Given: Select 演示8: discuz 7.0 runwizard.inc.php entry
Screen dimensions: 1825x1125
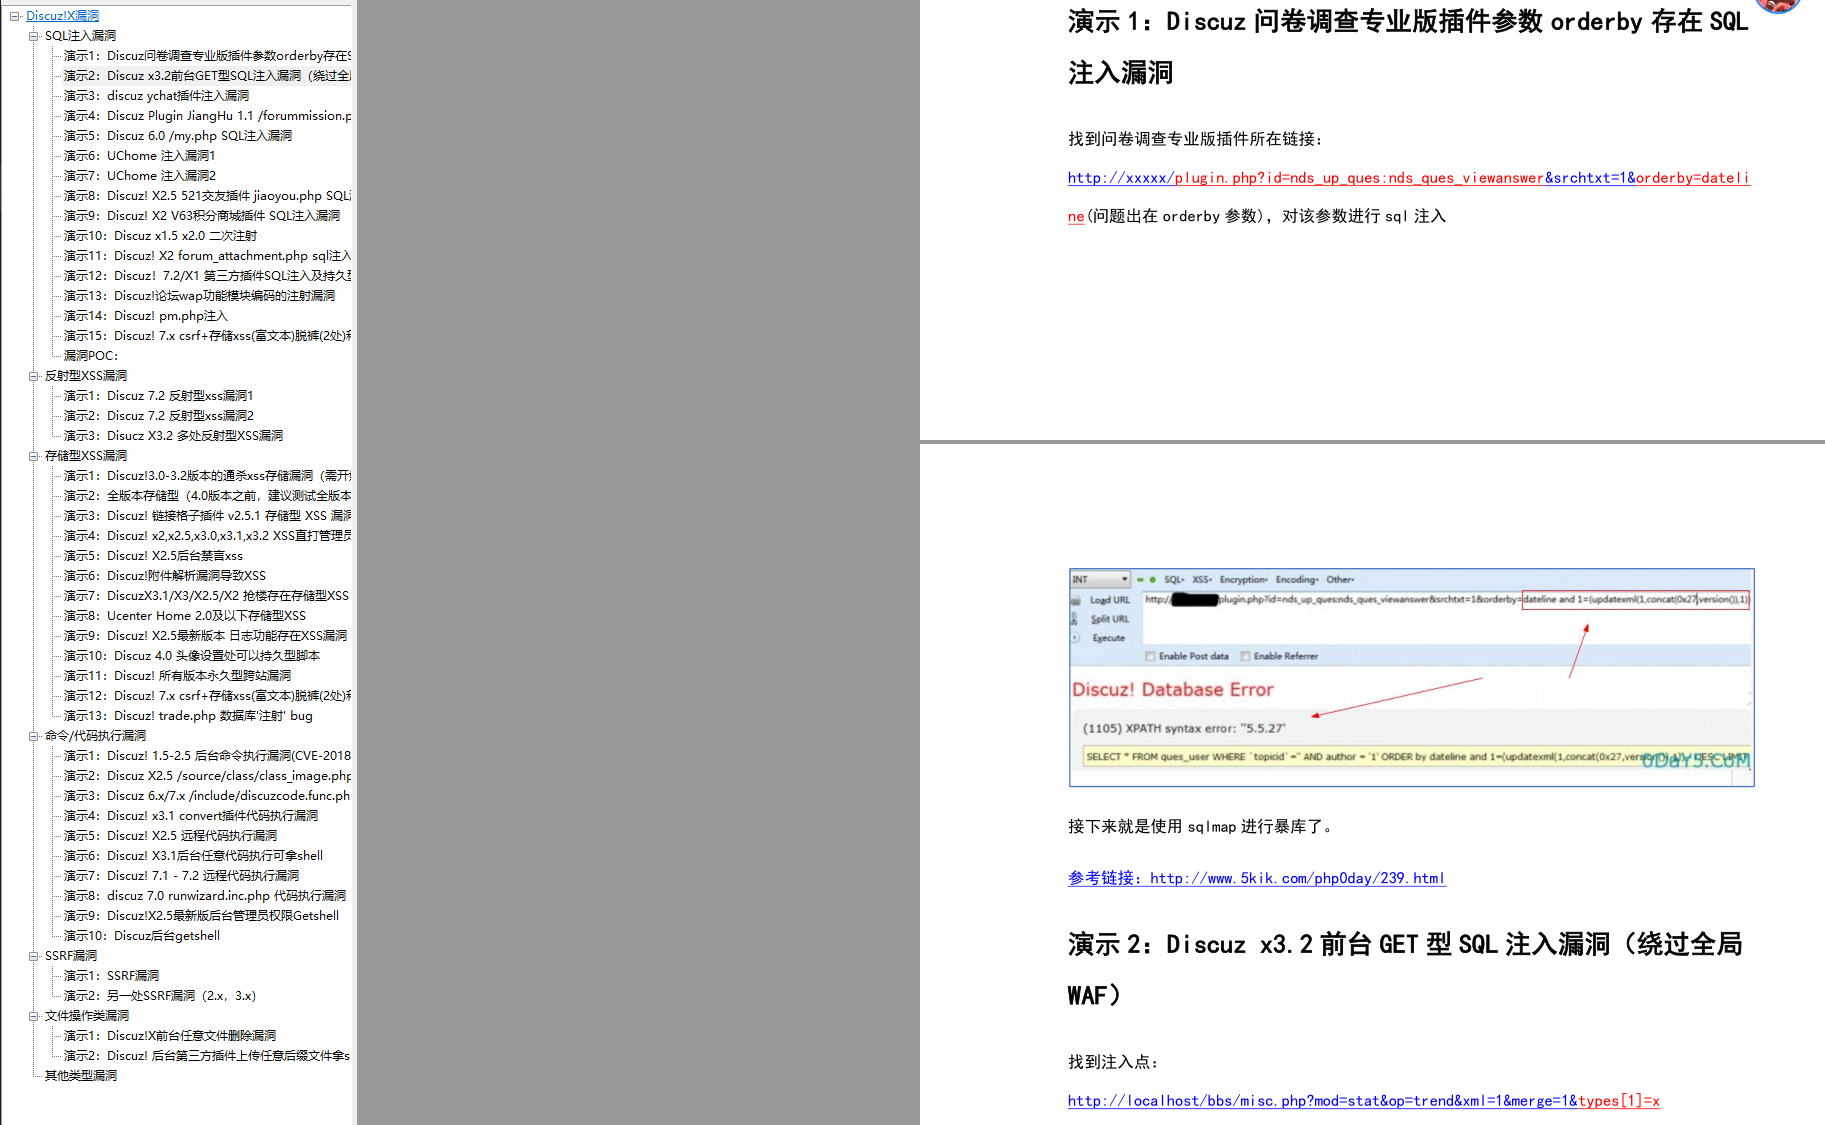Looking at the screenshot, I should coord(205,896).
